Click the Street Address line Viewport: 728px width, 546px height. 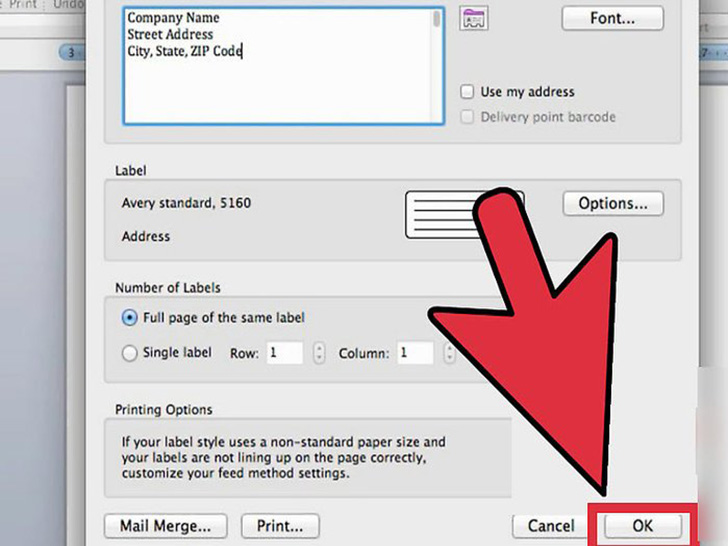[170, 34]
